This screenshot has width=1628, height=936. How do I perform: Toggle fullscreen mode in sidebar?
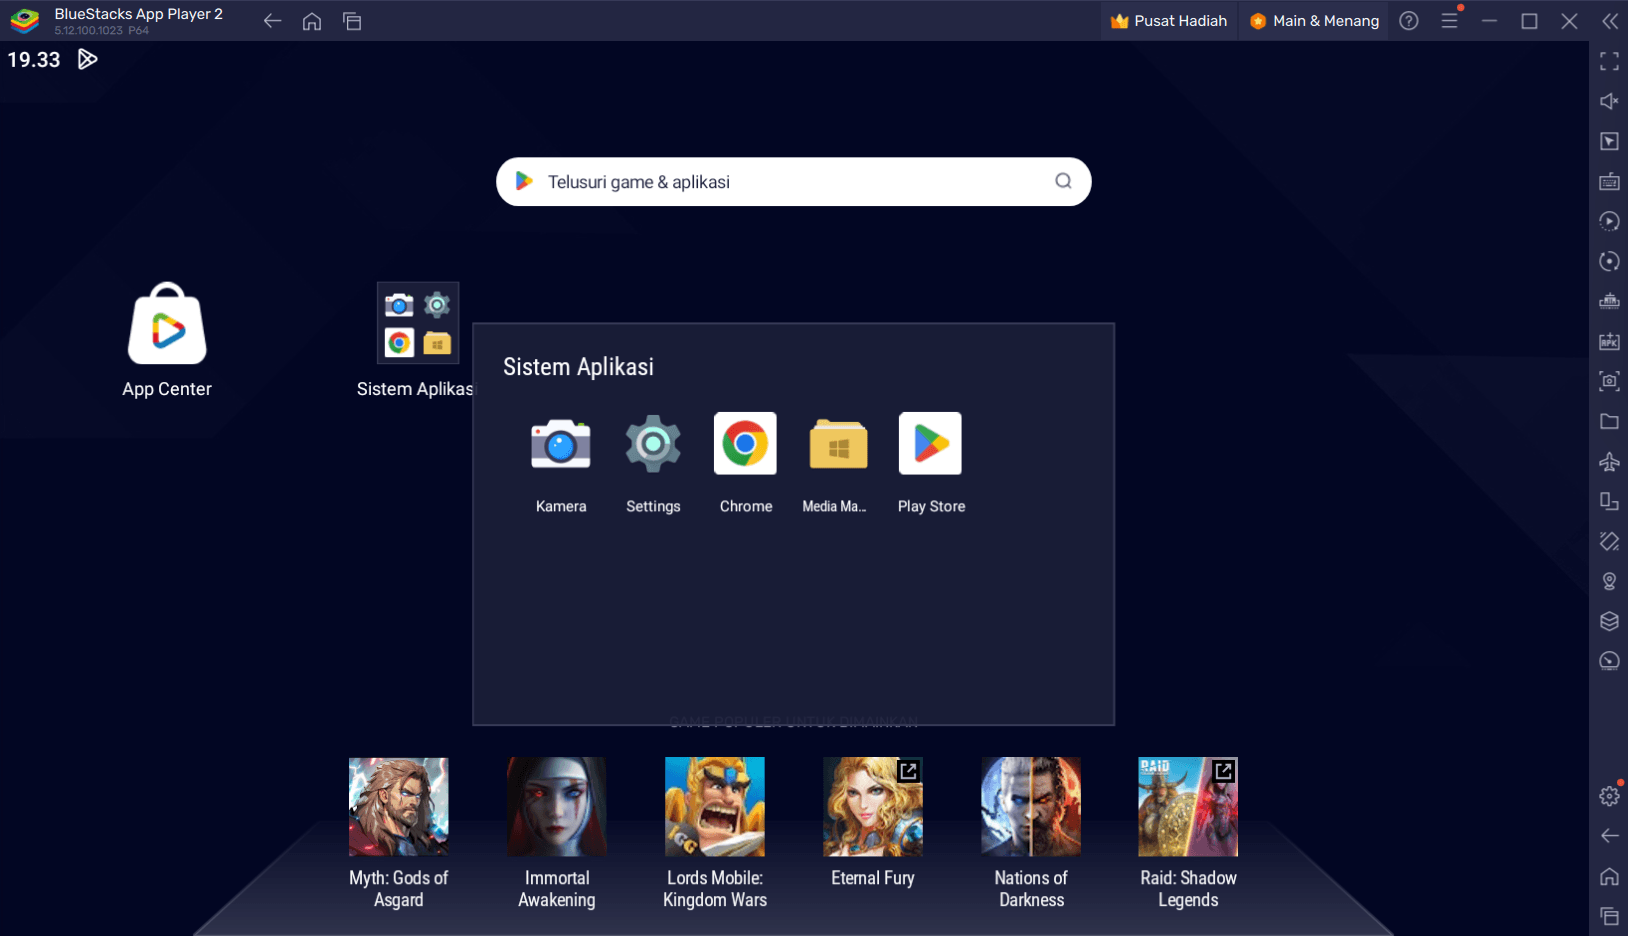tap(1609, 62)
